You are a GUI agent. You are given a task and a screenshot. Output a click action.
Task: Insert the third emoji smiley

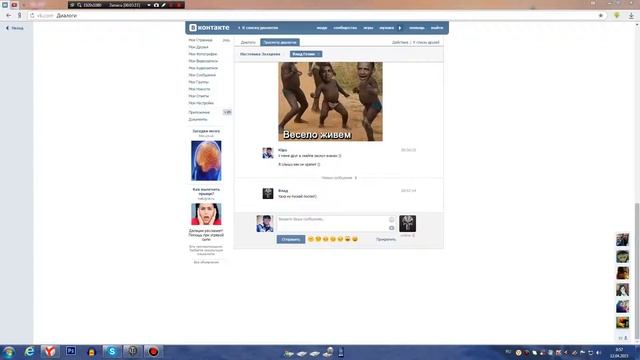point(325,239)
